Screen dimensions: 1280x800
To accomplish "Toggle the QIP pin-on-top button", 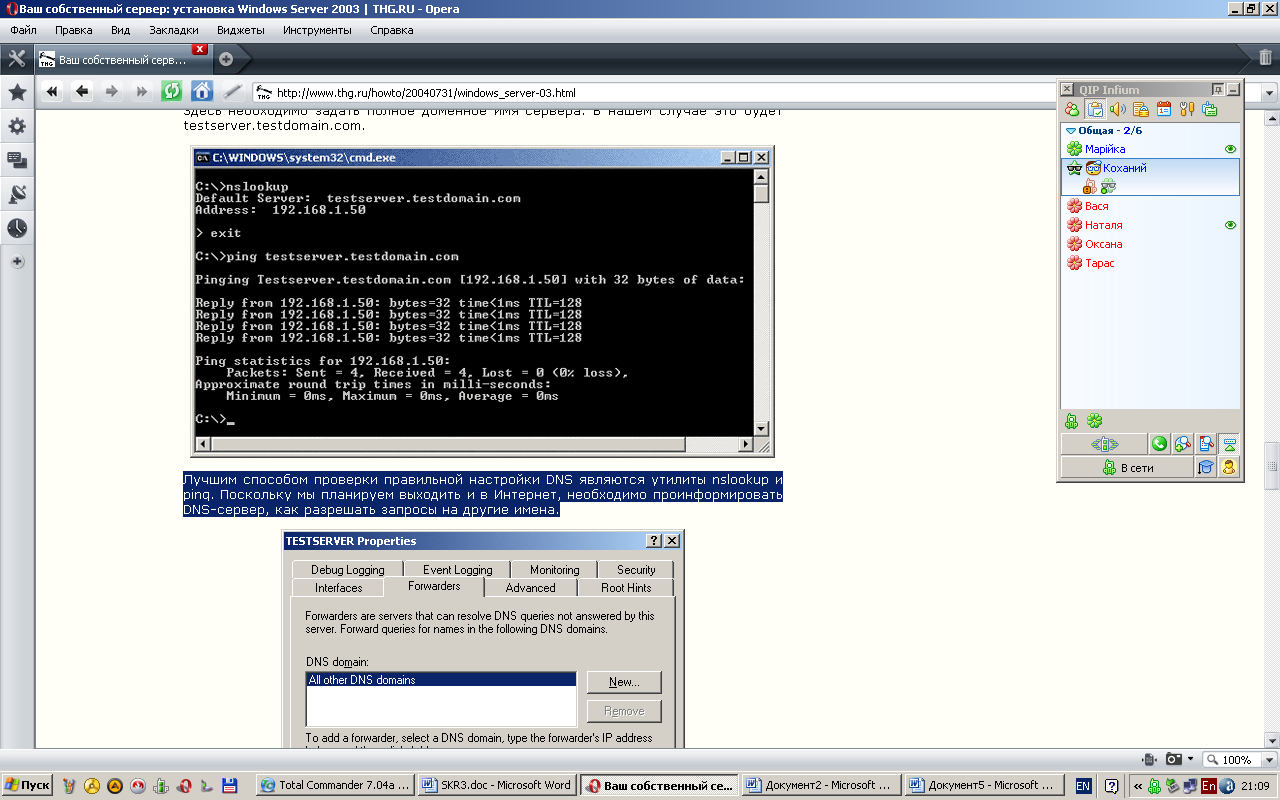I will coord(1217,89).
